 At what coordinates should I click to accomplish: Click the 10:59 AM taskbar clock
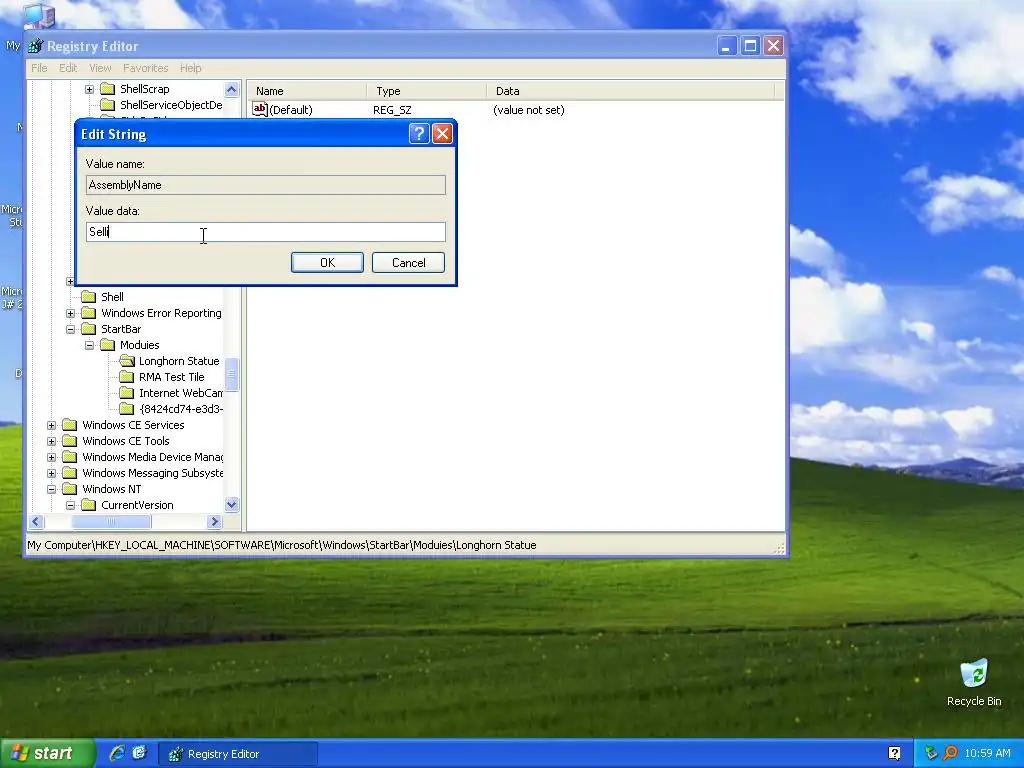[987, 753]
